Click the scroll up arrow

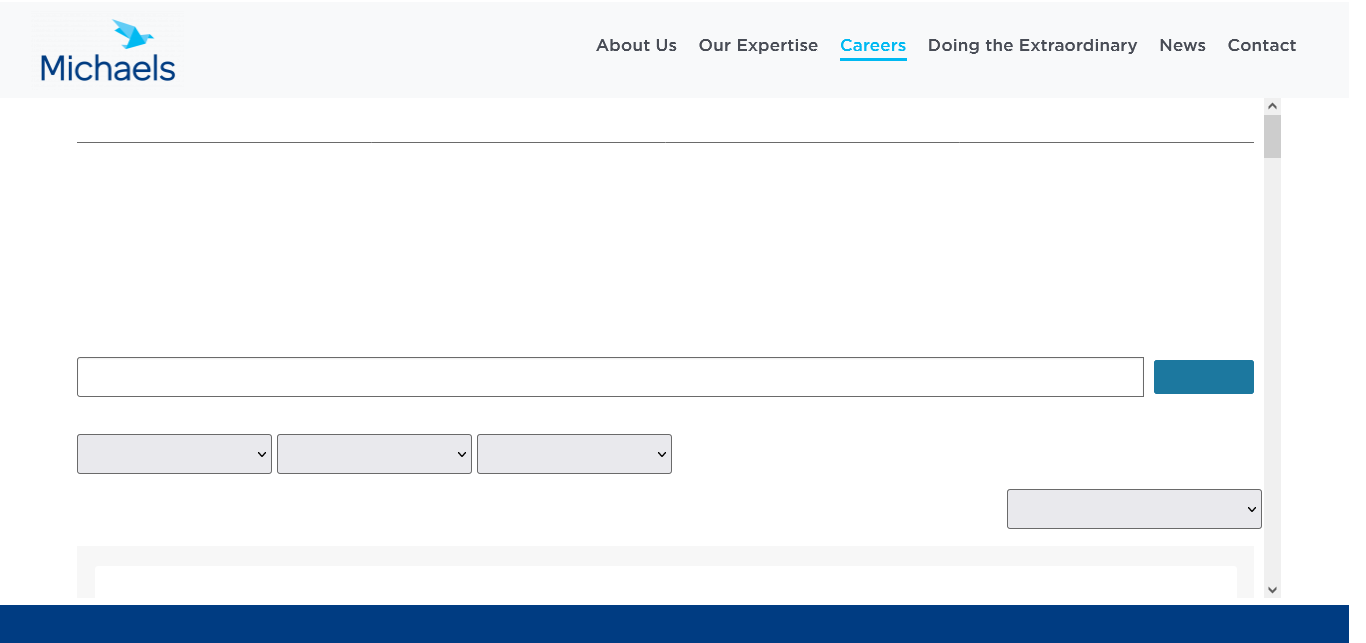1272,106
